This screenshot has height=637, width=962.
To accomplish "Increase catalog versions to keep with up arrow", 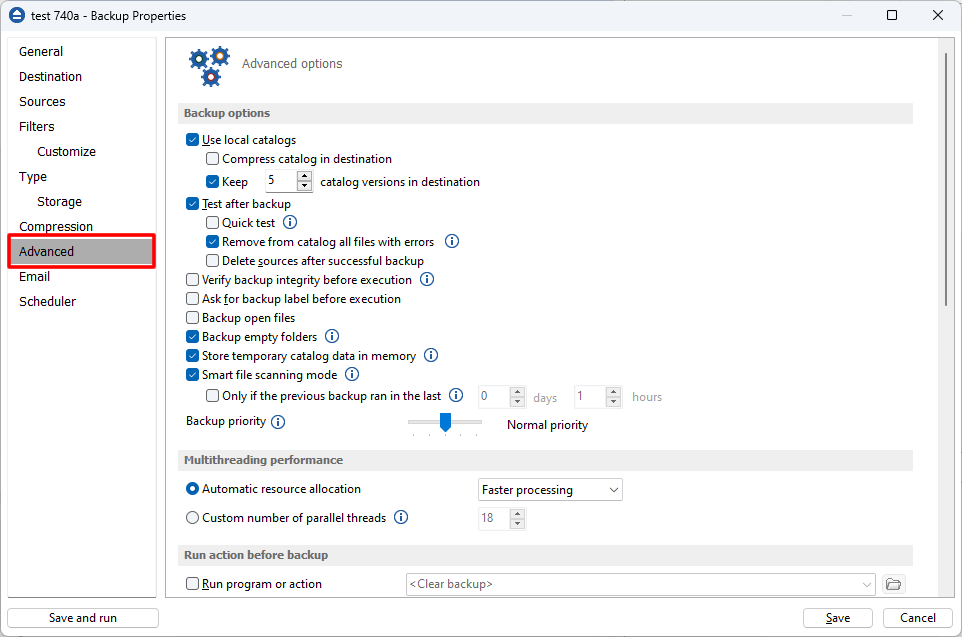I will [304, 176].
